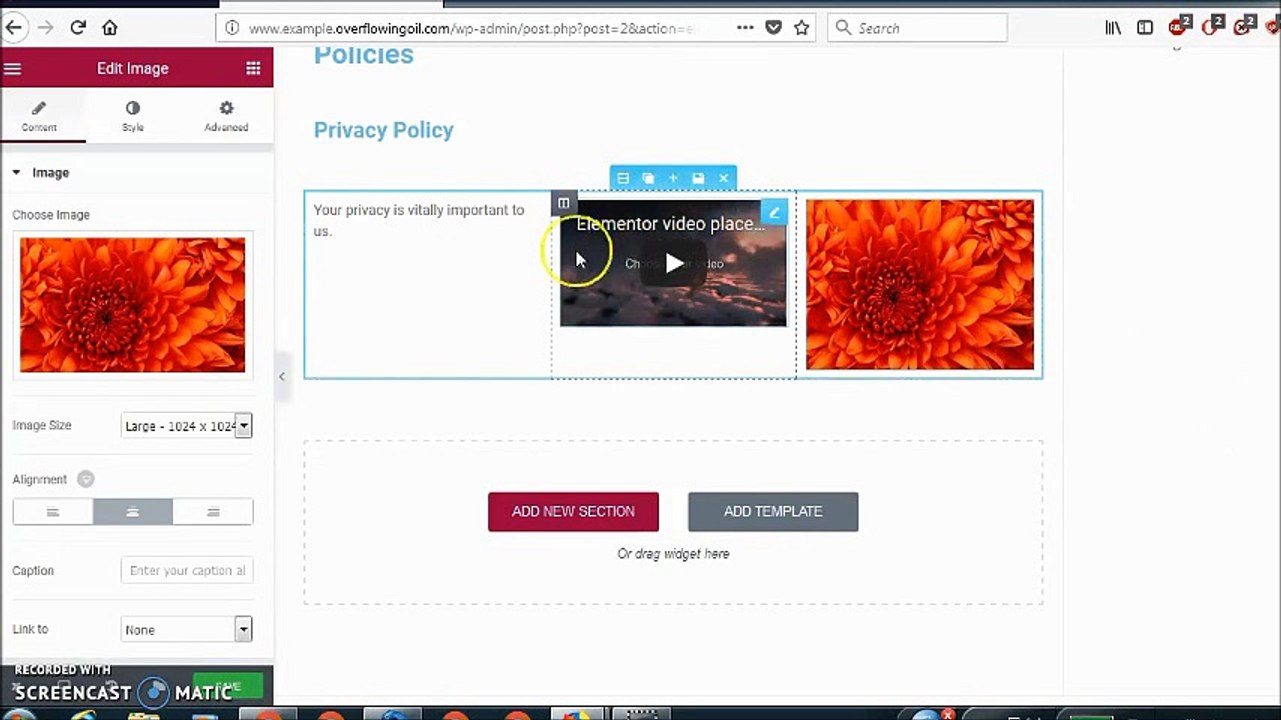
Task: Switch to the Advanced tab
Action: (x=226, y=116)
